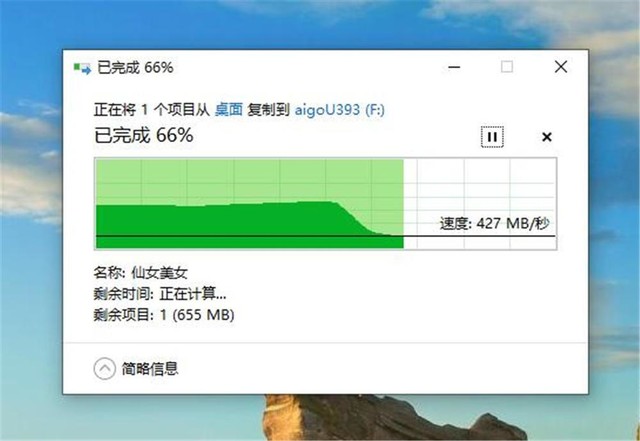Open the aigoU393 (F:) destination link
Viewport: 640px width, 441px height.
pos(340,109)
